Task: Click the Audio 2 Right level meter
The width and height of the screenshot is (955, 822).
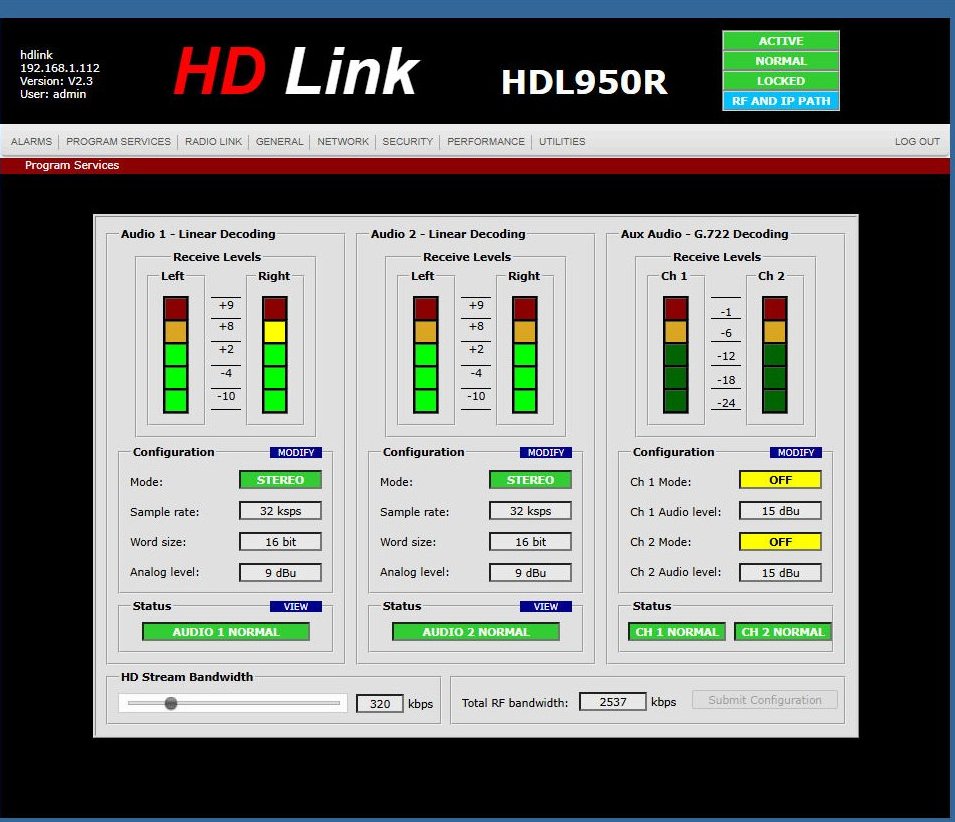Action: coord(524,355)
